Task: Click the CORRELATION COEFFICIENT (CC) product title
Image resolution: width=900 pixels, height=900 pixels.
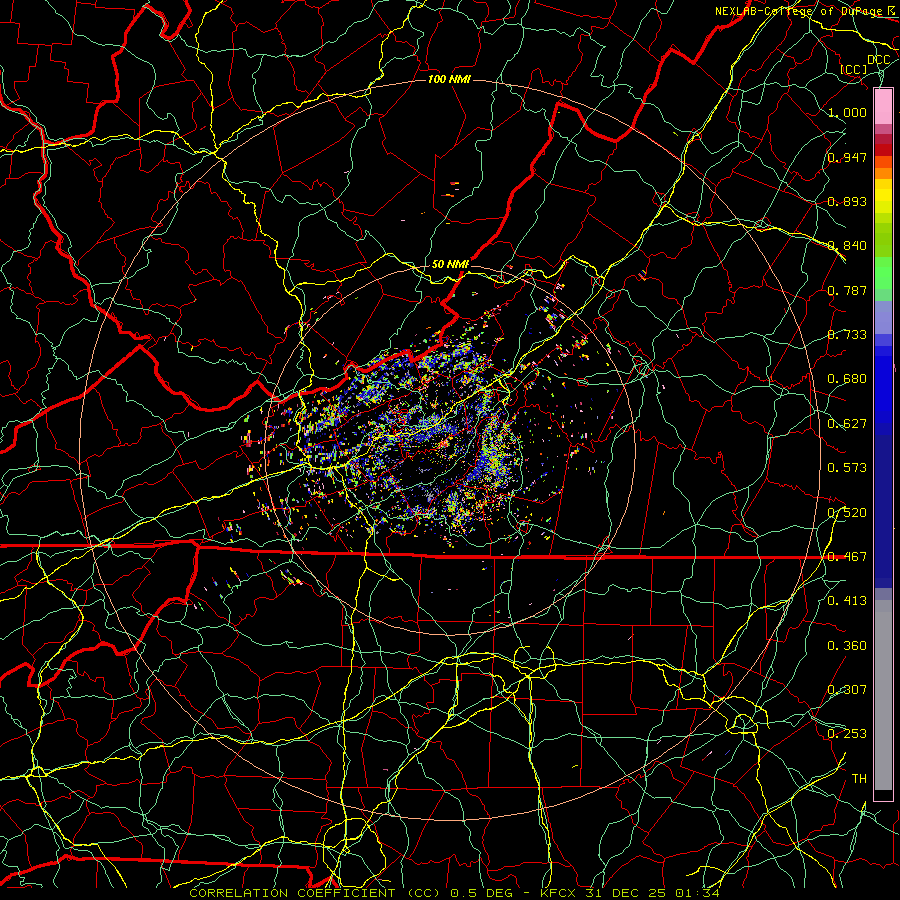Action: pyautogui.click(x=315, y=893)
